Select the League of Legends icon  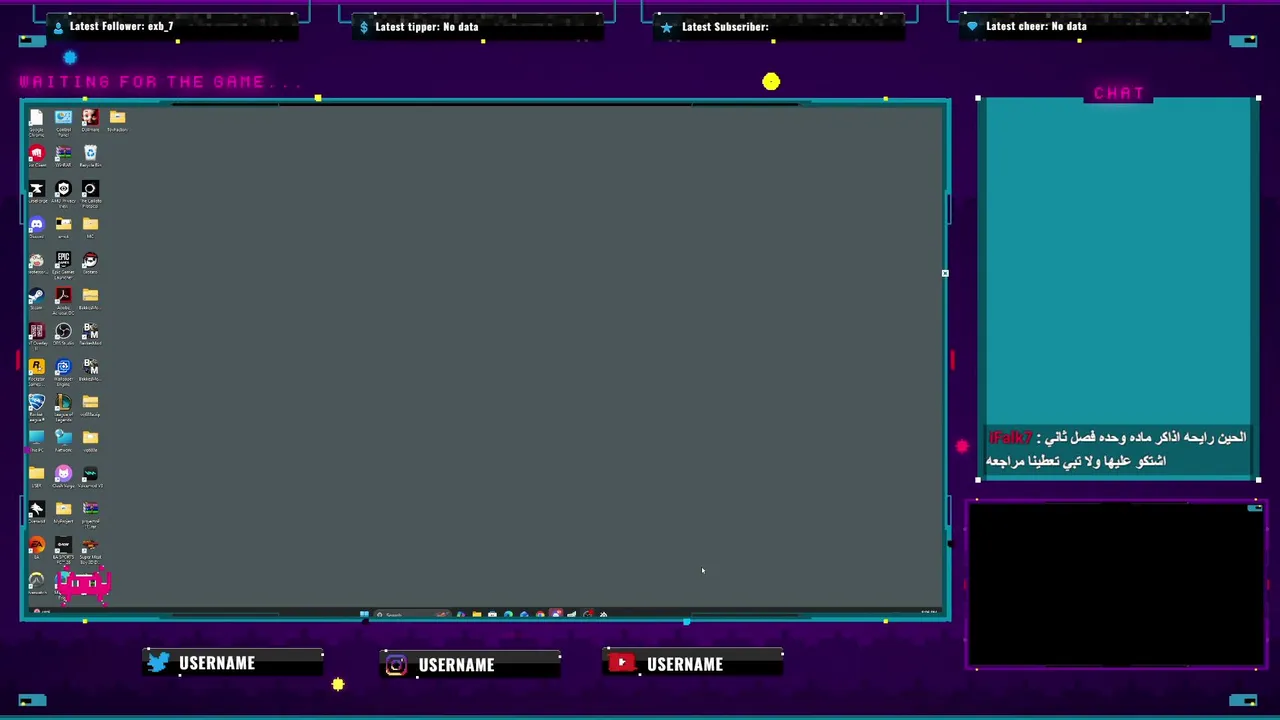(63, 407)
